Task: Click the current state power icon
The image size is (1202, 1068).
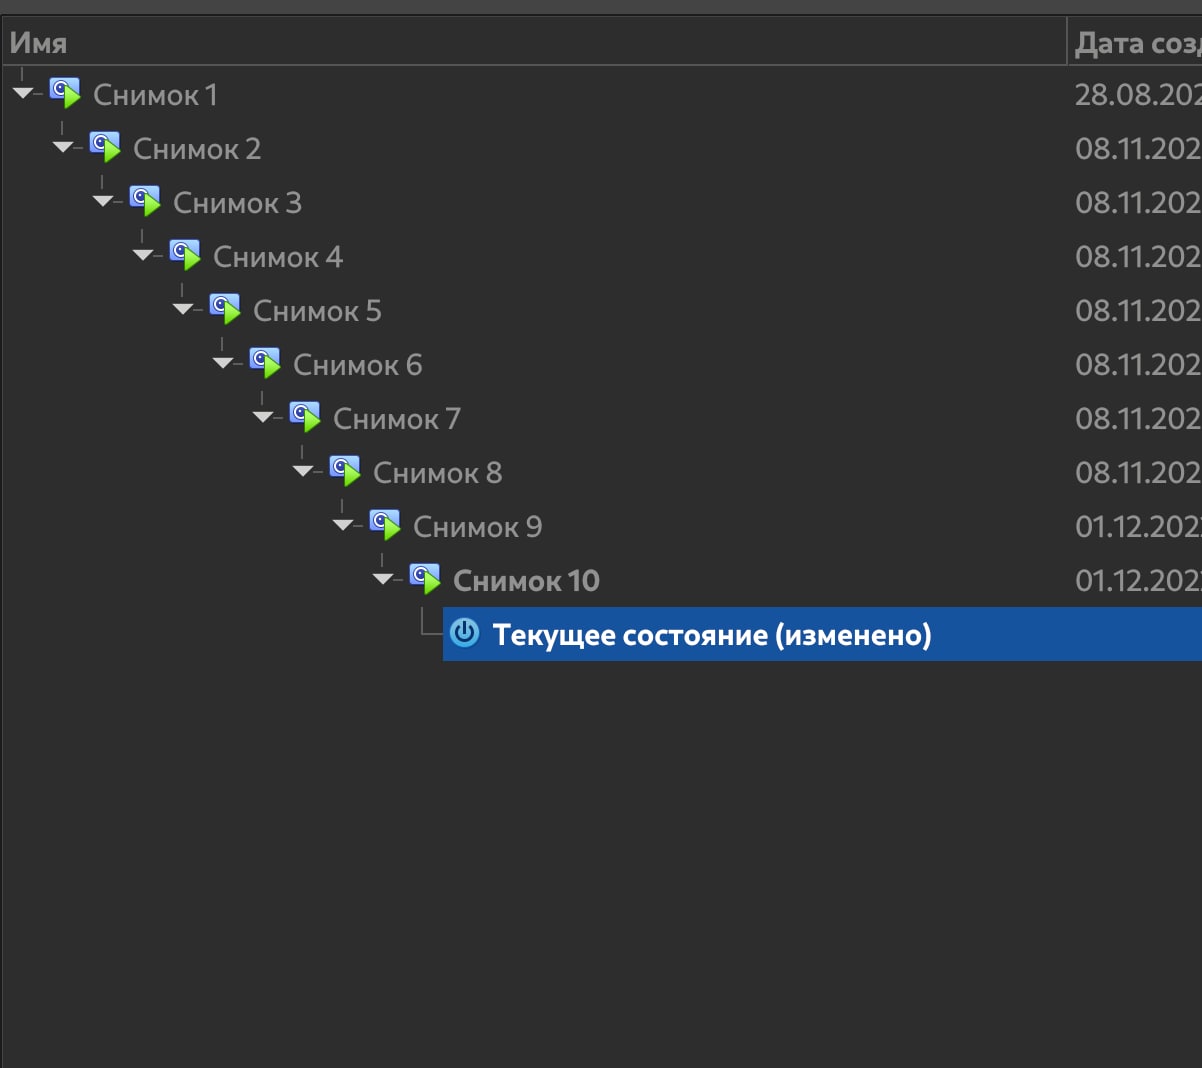Action: coord(465,634)
